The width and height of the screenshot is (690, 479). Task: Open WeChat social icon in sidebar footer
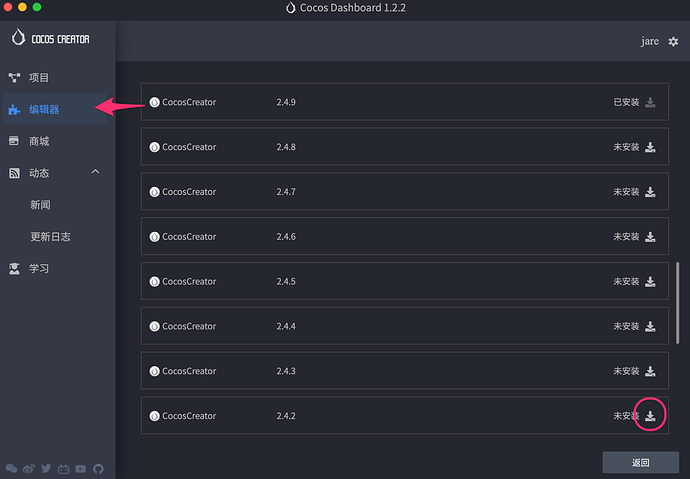click(x=11, y=468)
